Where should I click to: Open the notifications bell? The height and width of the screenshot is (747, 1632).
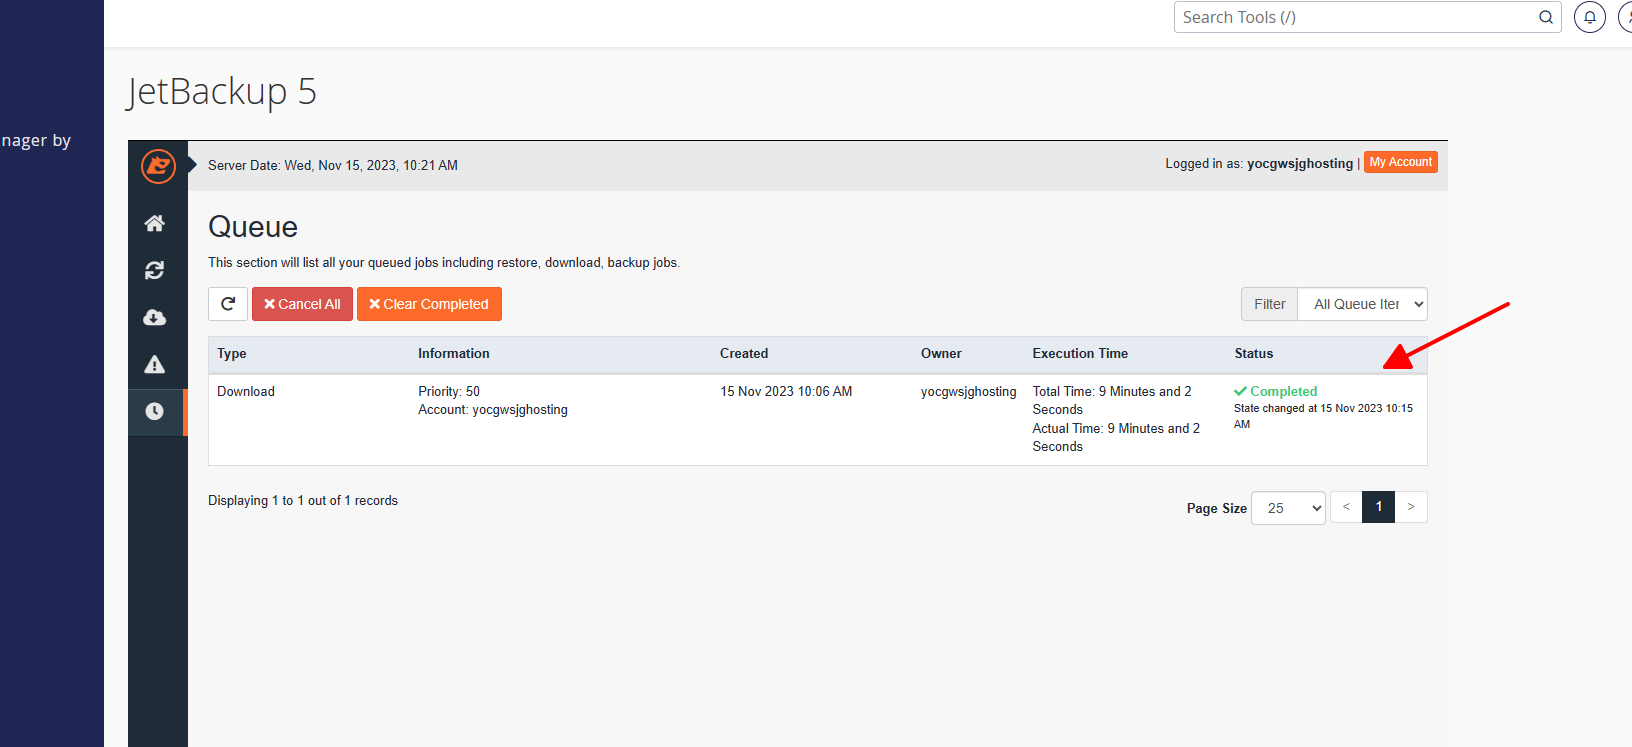tap(1590, 17)
